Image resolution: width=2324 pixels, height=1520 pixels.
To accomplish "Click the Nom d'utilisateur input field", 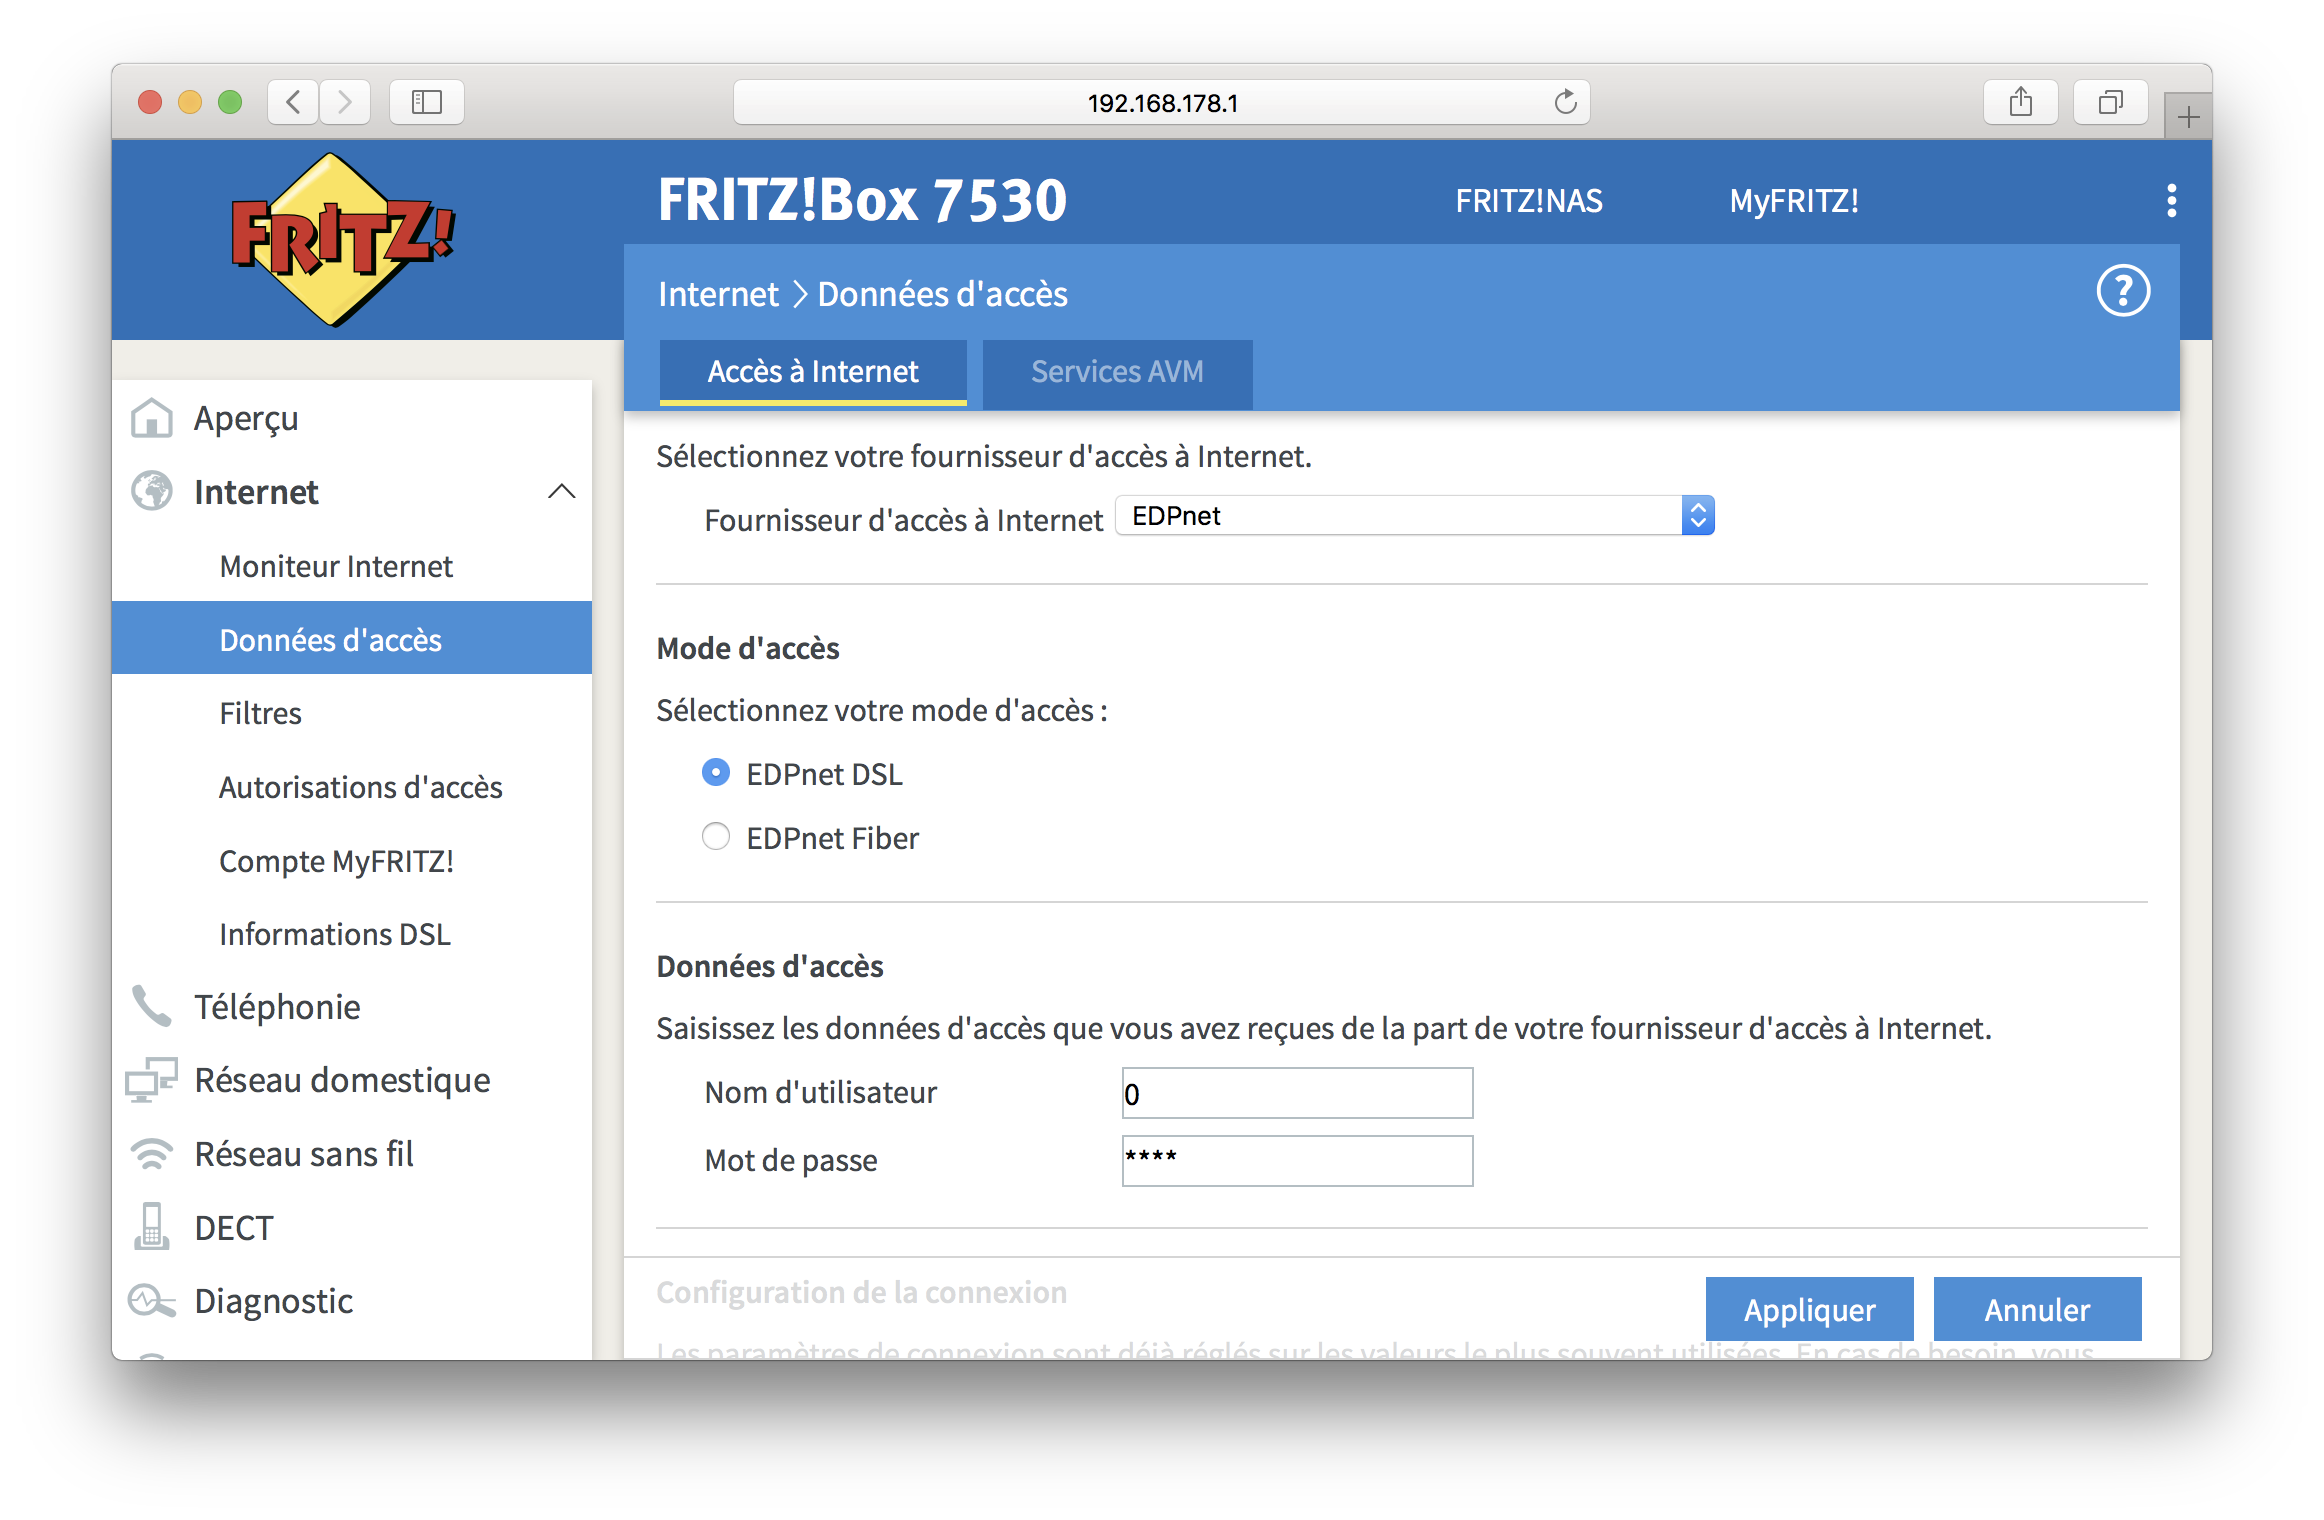I will 1297,1093.
